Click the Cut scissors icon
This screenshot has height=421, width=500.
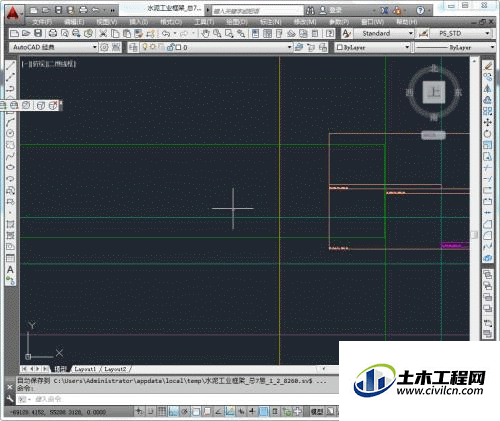click(103, 33)
